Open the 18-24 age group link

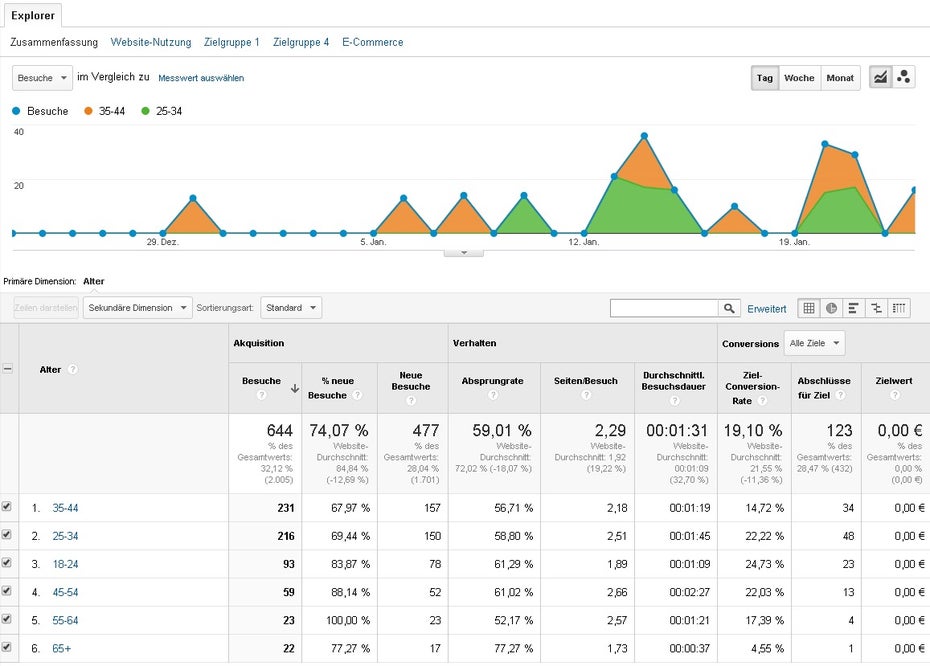(65, 564)
